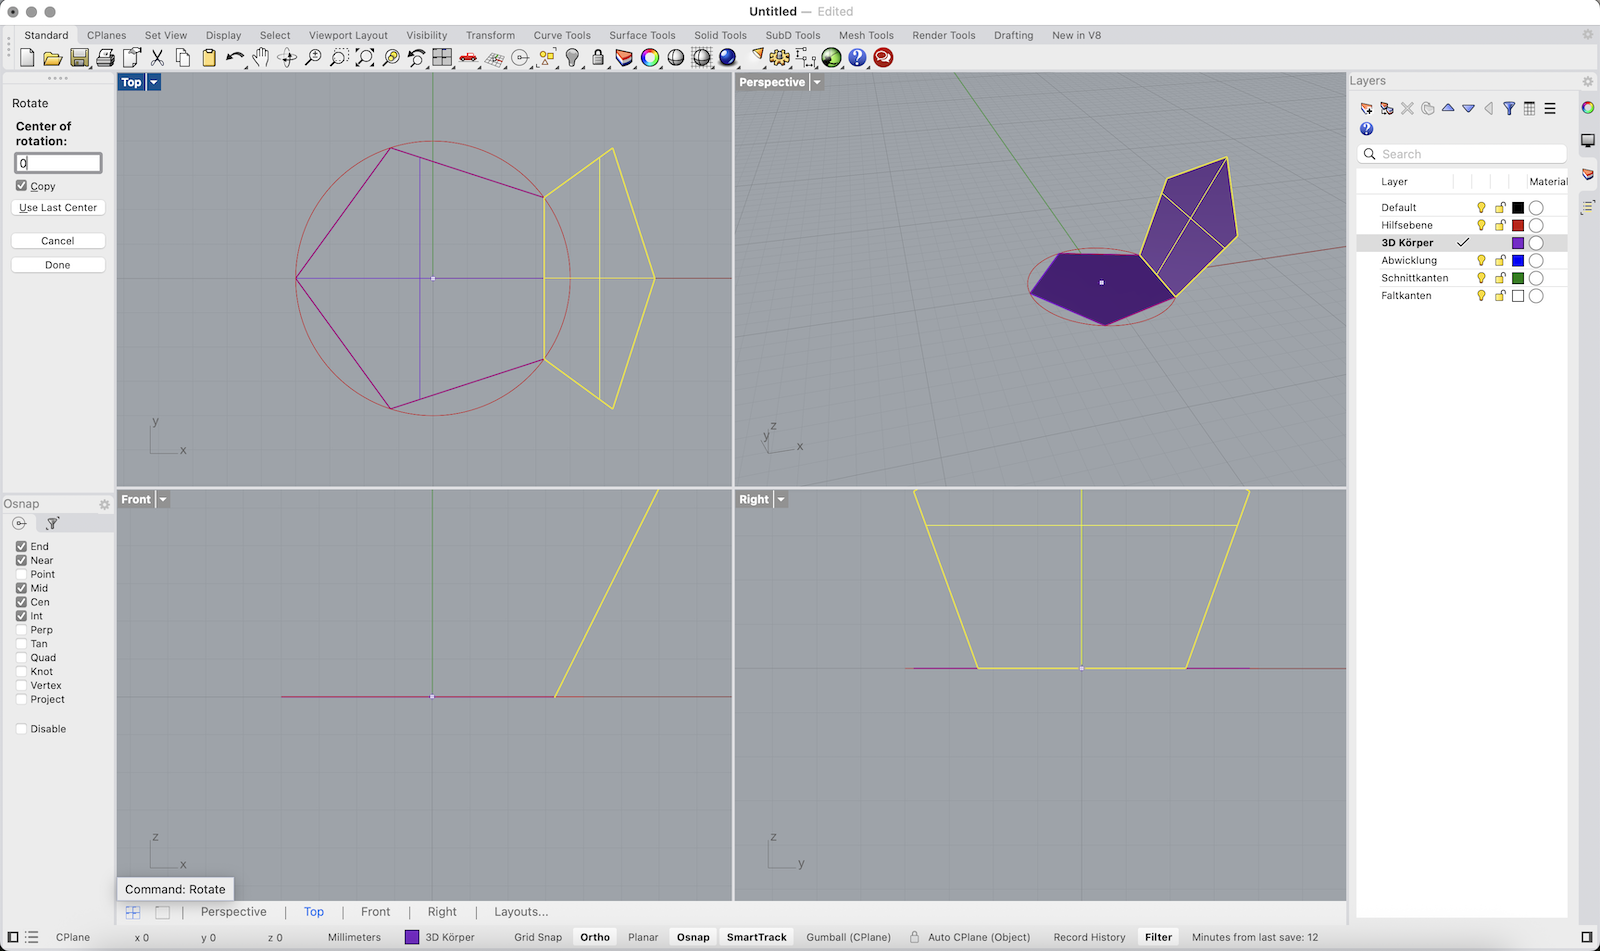This screenshot has height=951, width=1600.
Task: Select the Pan hand tool
Action: (261, 58)
